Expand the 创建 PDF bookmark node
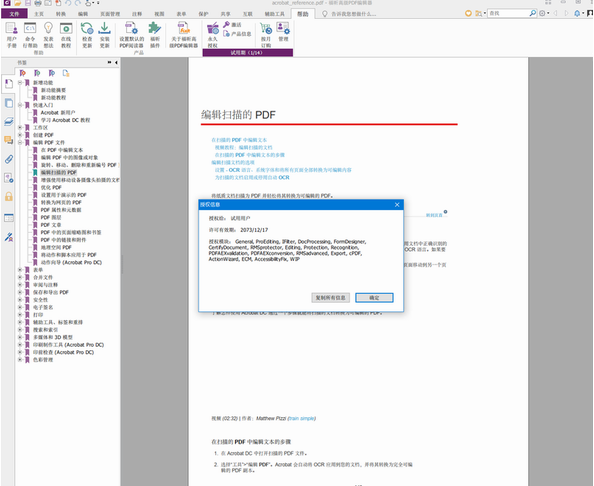Viewport: 594px width, 486px height. pyautogui.click(x=20, y=135)
